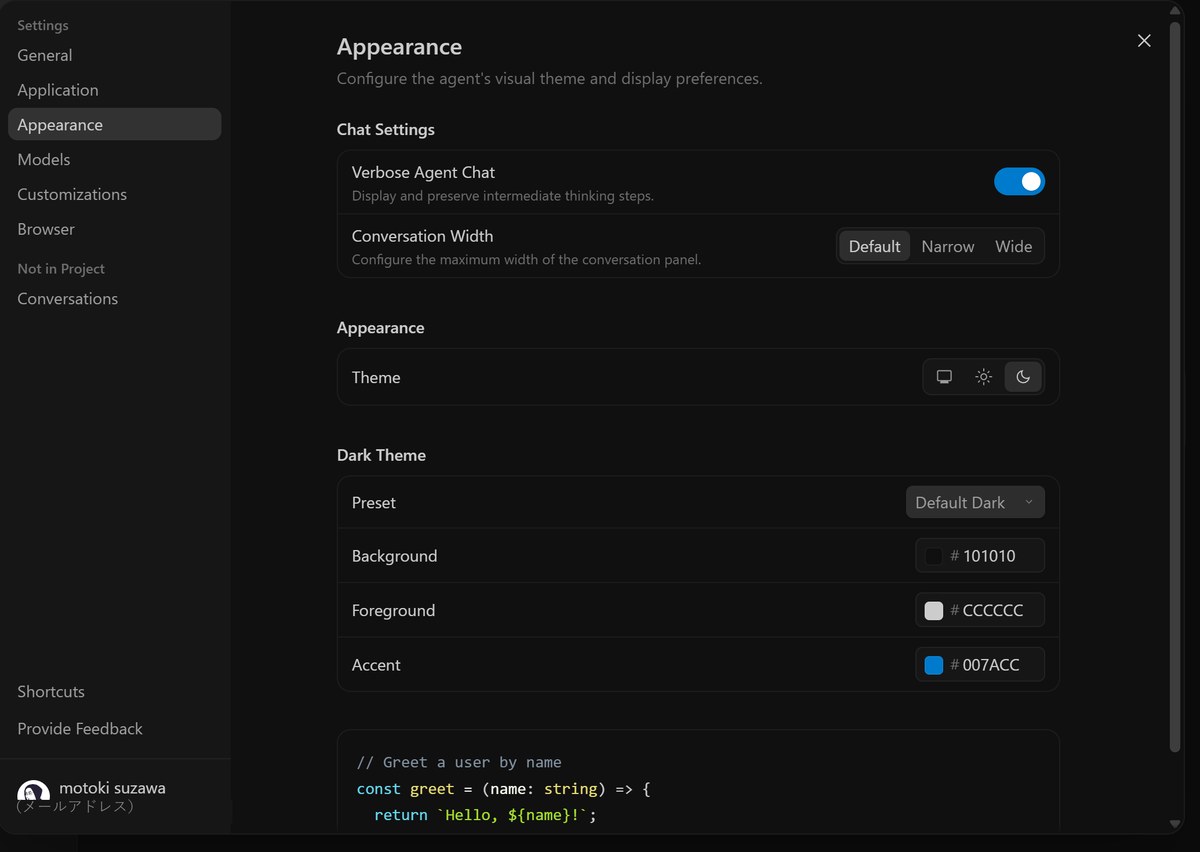
Task: Open the Preset dropdown Default Dark
Action: (x=975, y=502)
